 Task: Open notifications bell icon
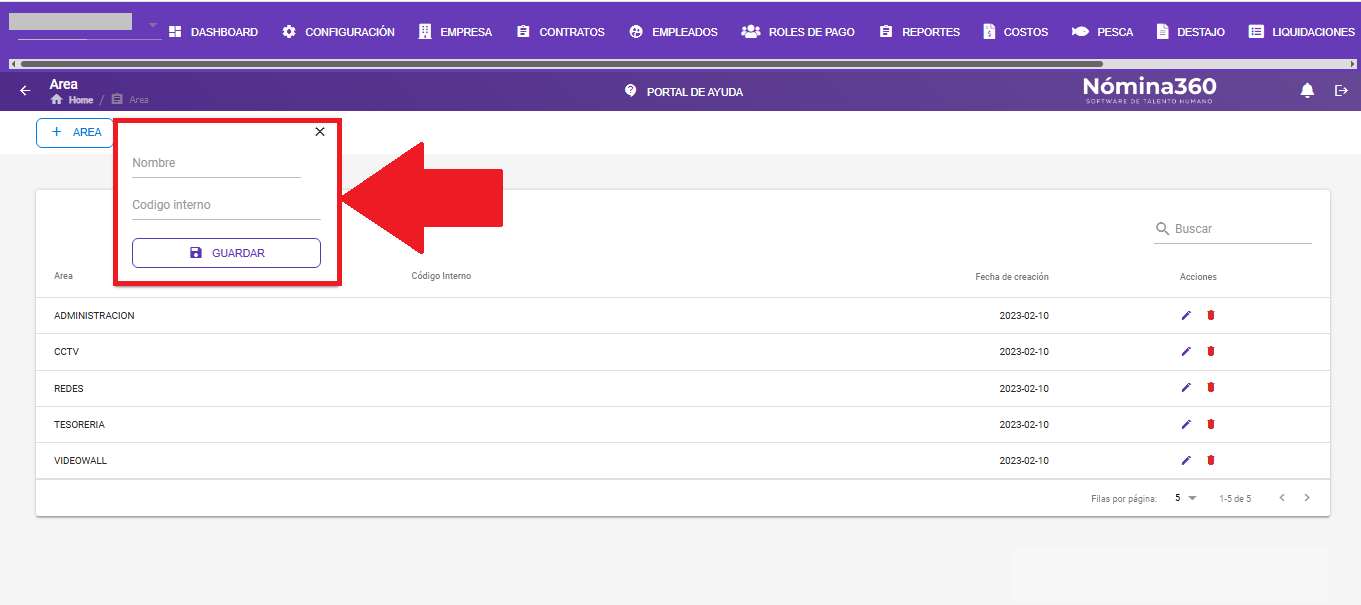[1307, 91]
